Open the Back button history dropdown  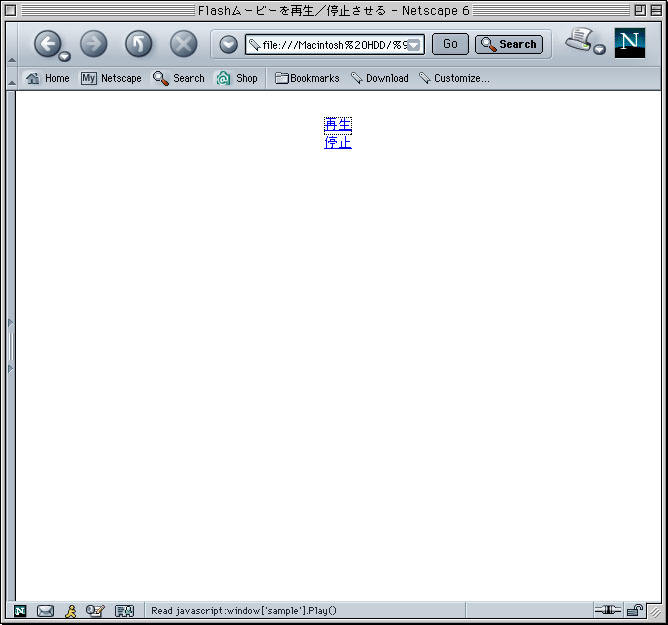point(65,56)
